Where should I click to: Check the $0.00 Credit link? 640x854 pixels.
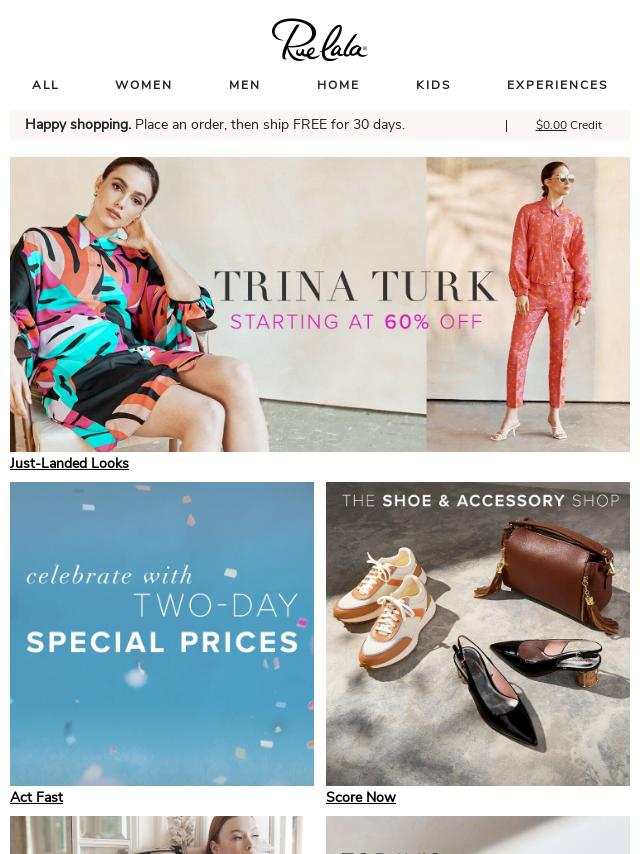tap(569, 125)
